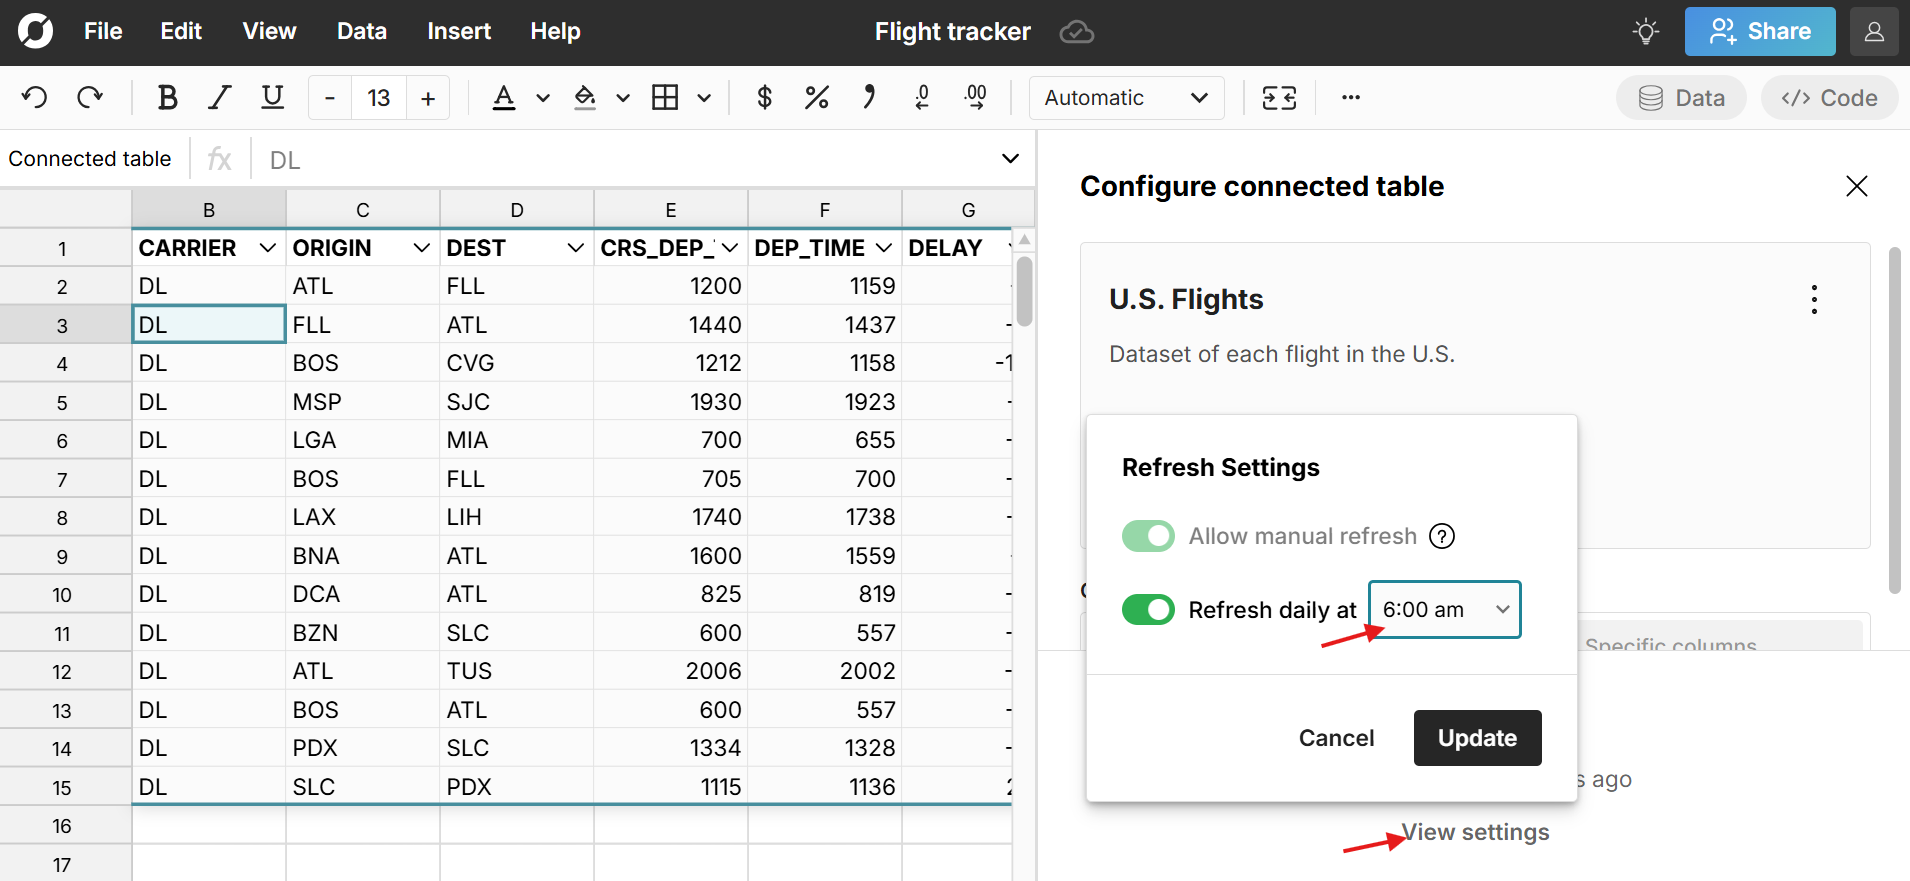Toggle bold text formatting
This screenshot has height=881, width=1910.
tap(167, 98)
